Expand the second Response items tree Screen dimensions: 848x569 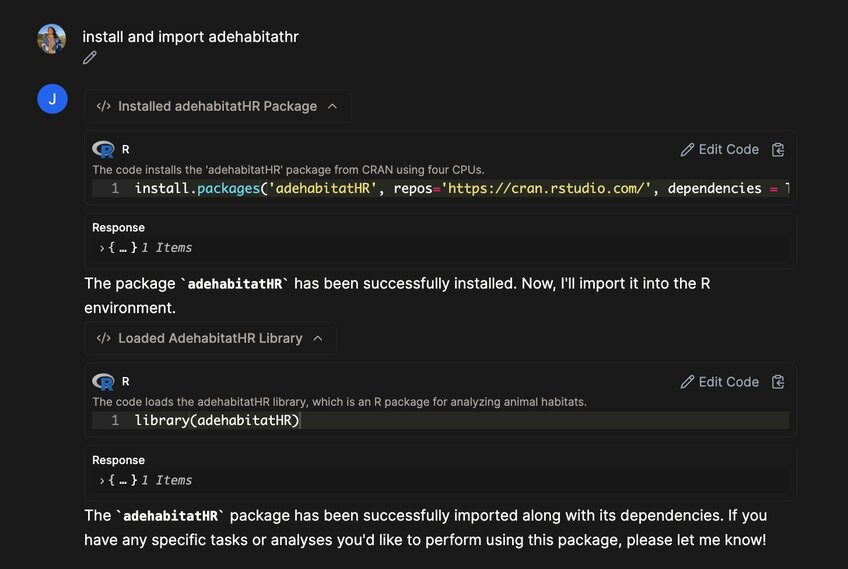click(102, 480)
